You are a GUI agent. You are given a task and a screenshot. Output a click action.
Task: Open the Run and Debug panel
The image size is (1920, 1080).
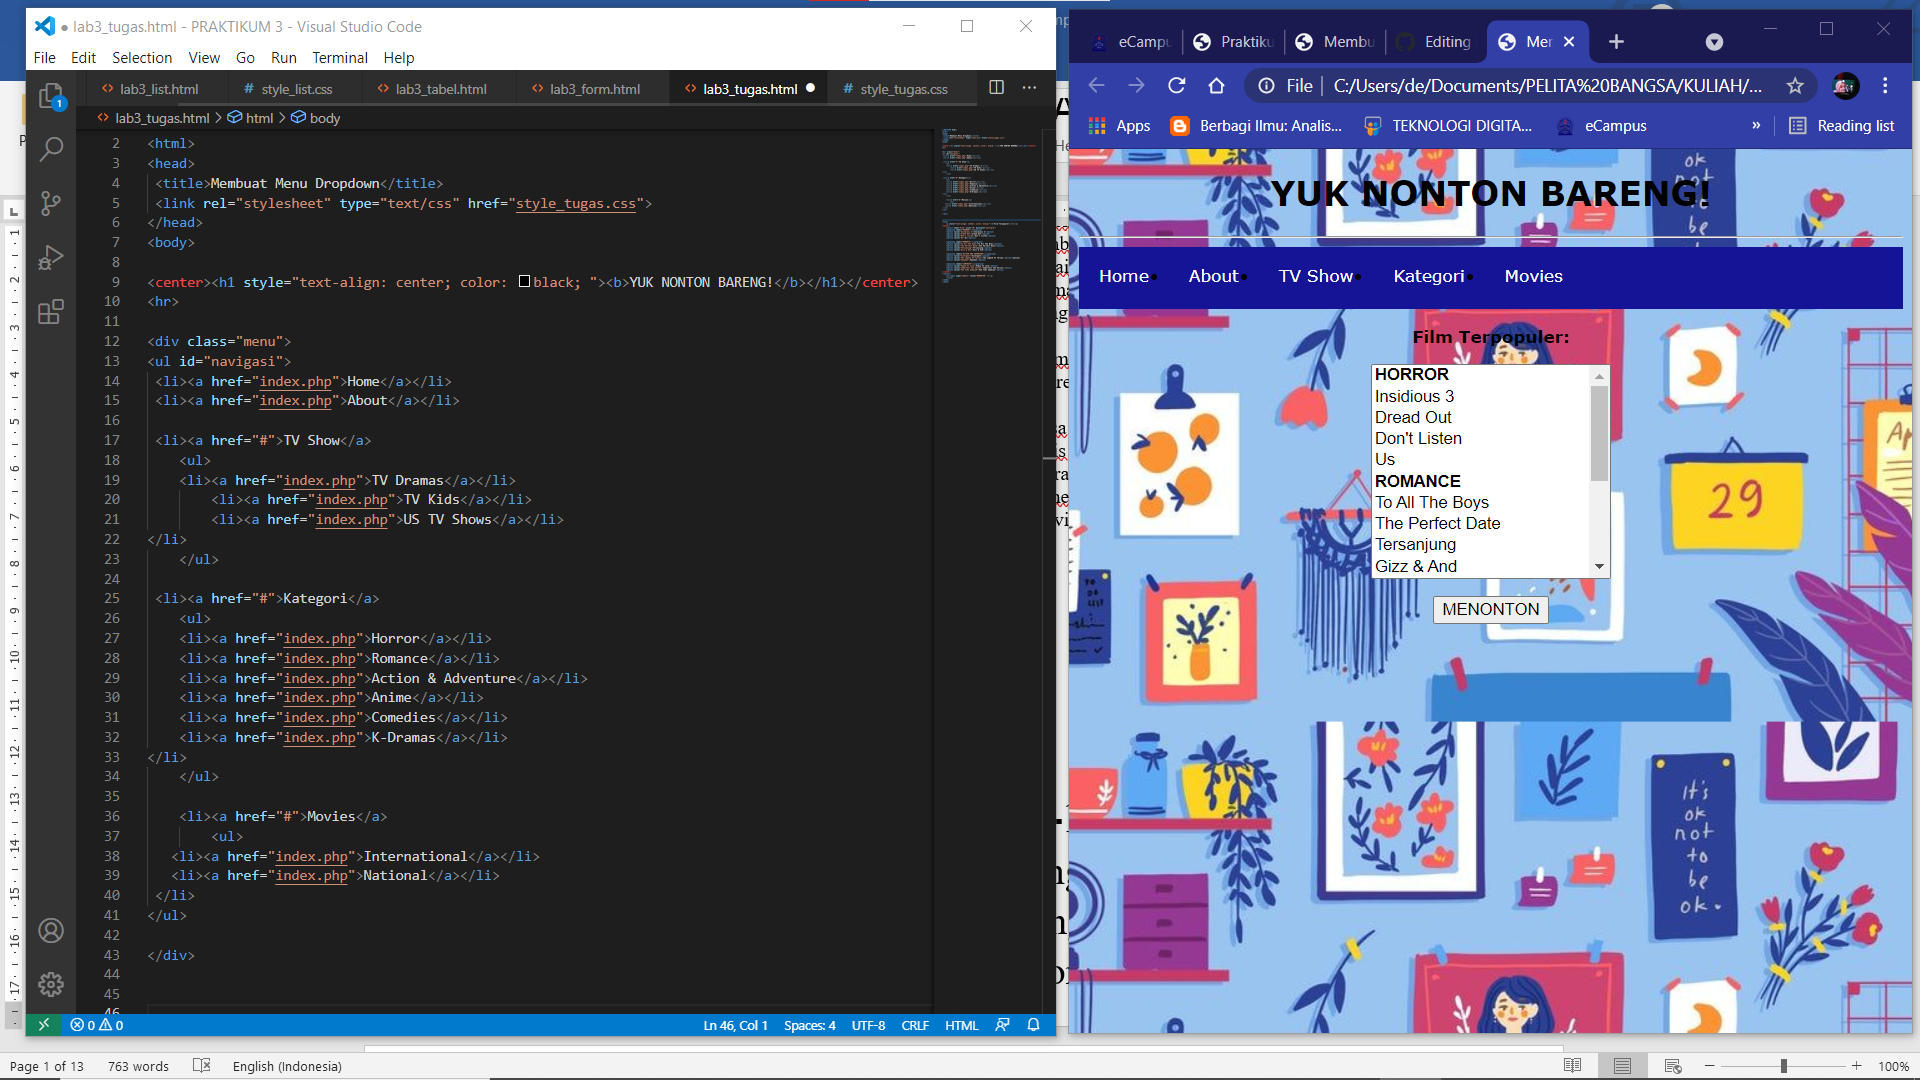[x=50, y=258]
